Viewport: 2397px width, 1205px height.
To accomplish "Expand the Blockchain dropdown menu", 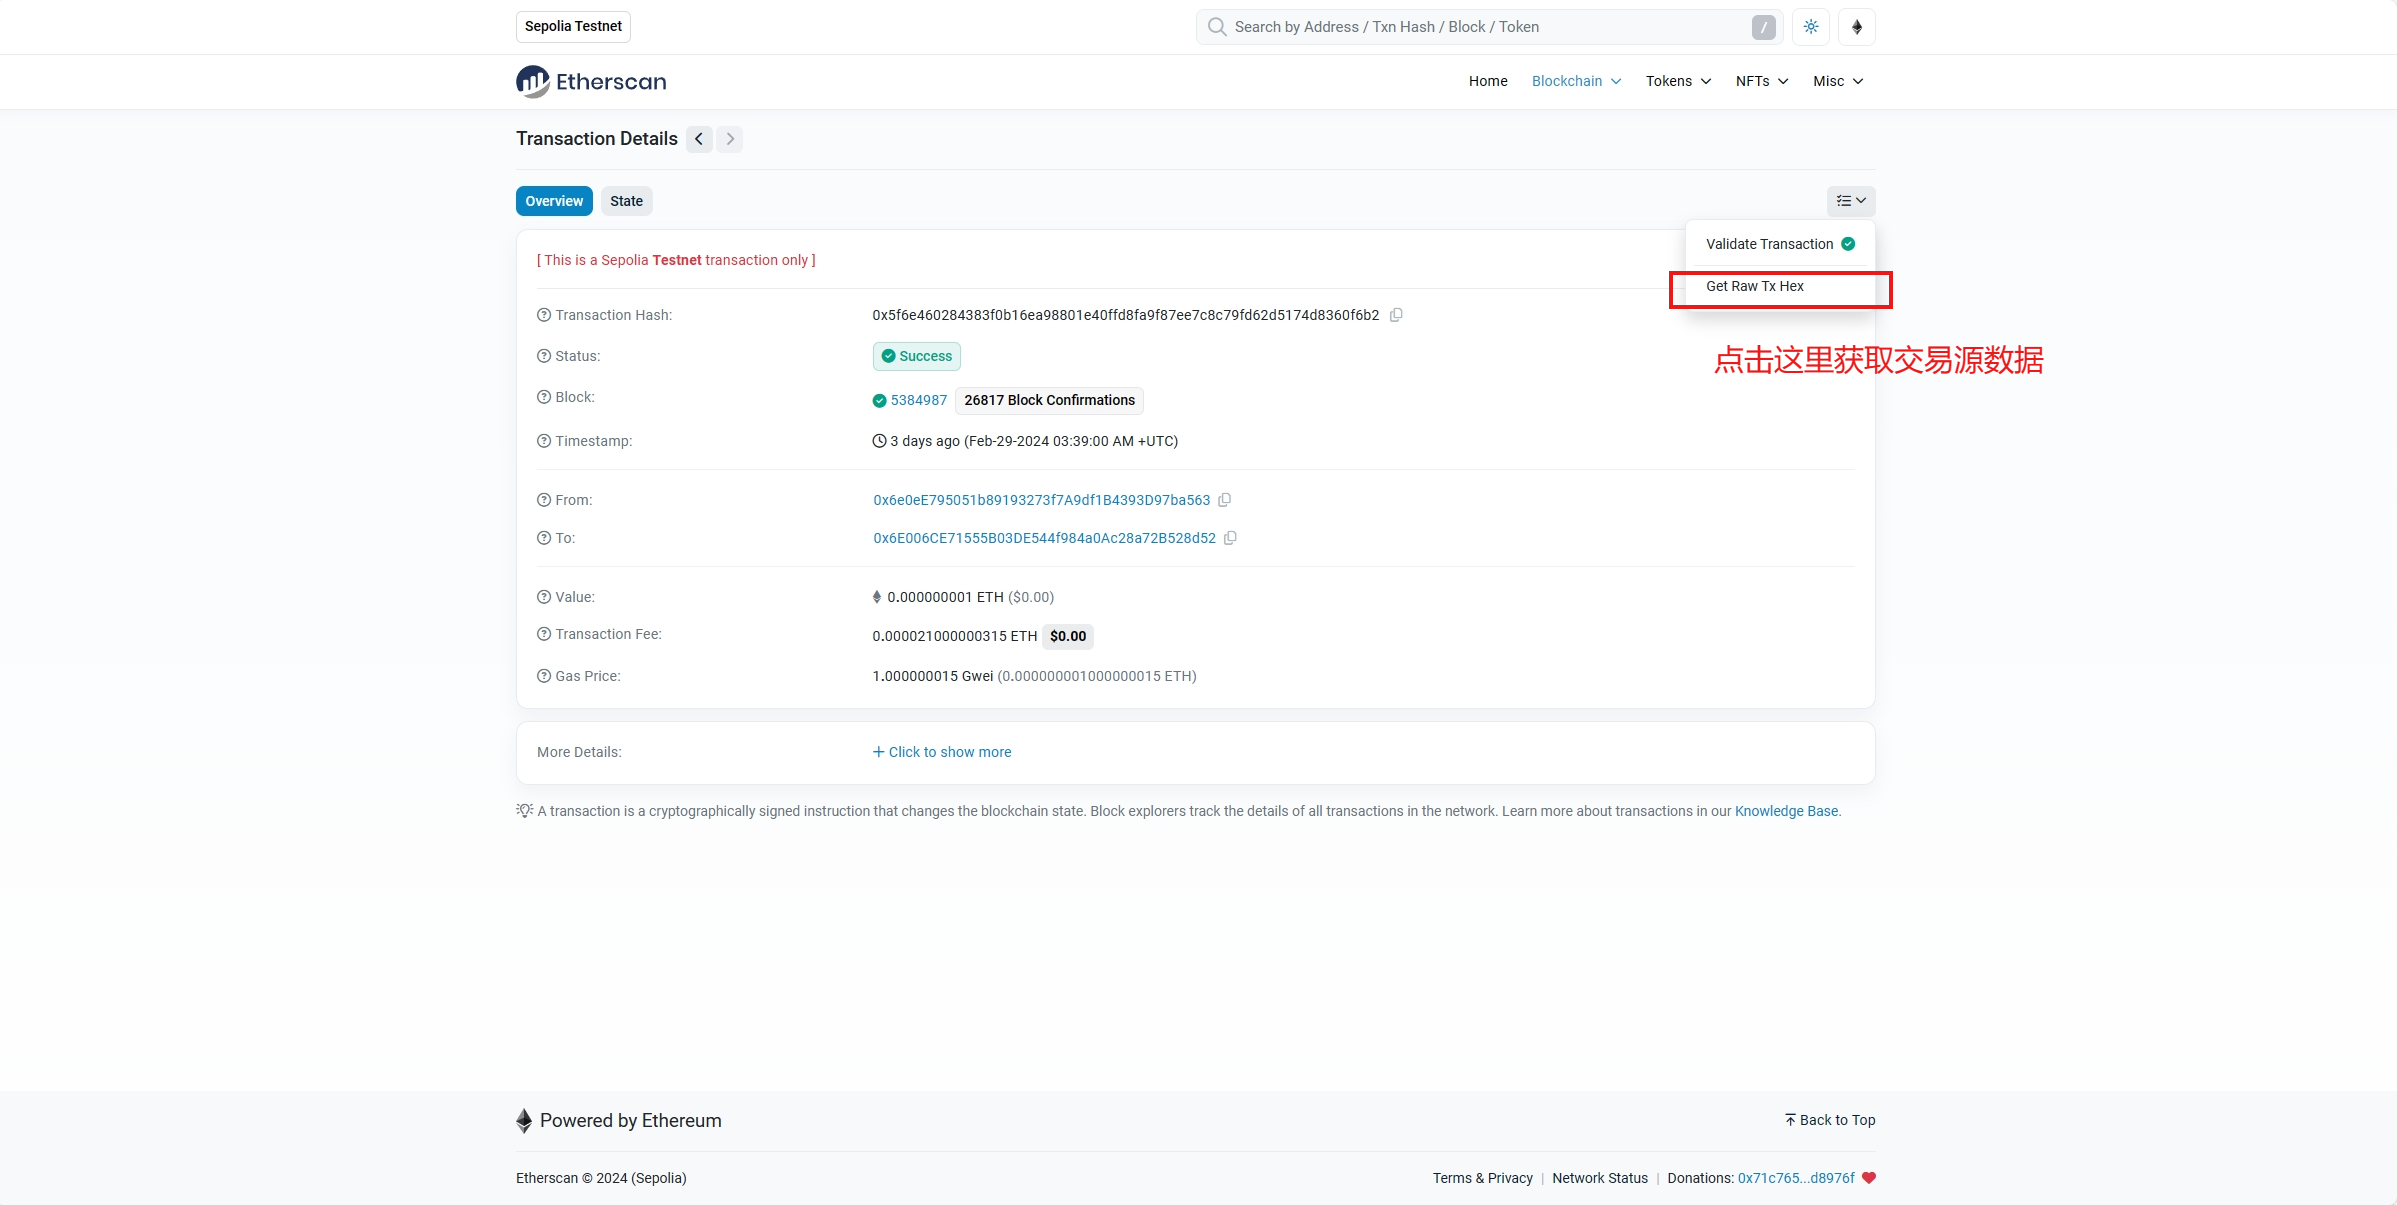I will (x=1573, y=80).
